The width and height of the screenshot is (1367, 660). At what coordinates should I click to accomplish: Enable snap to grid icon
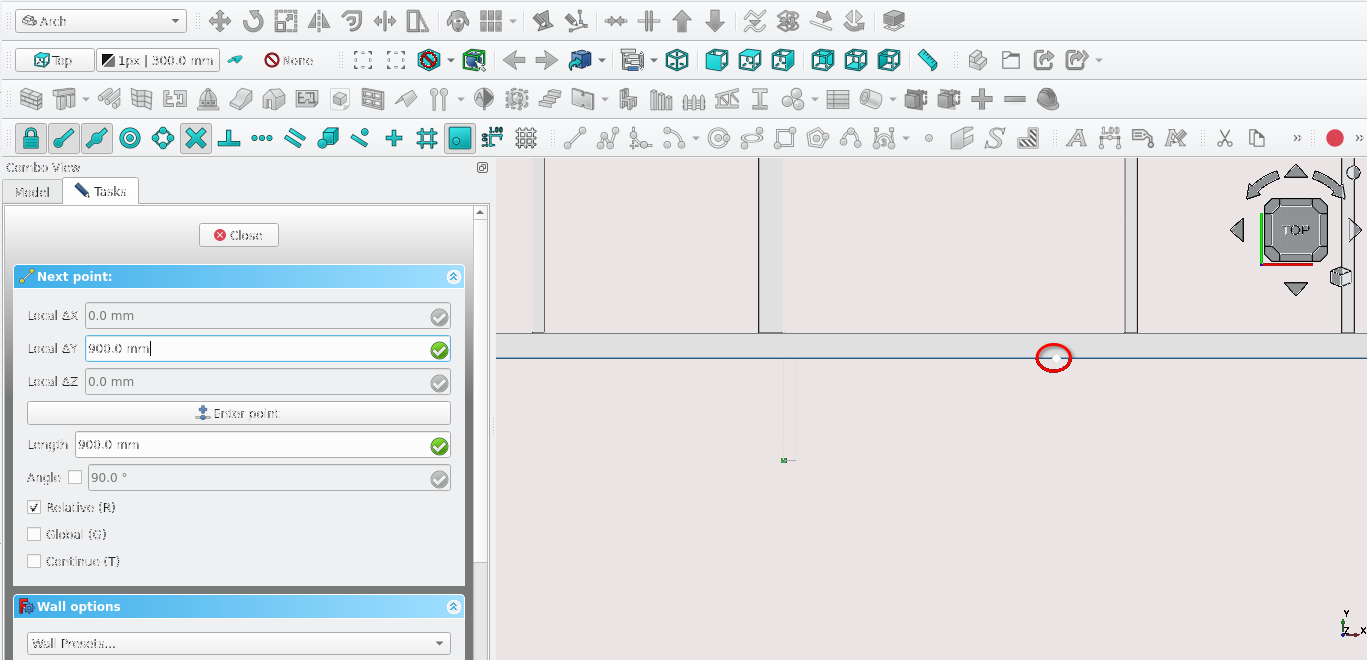coord(427,138)
